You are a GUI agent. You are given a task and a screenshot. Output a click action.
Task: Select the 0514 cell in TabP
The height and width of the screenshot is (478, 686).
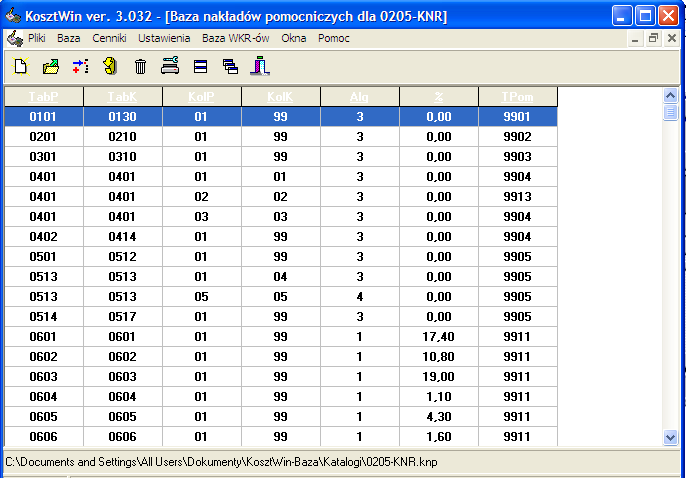44,317
